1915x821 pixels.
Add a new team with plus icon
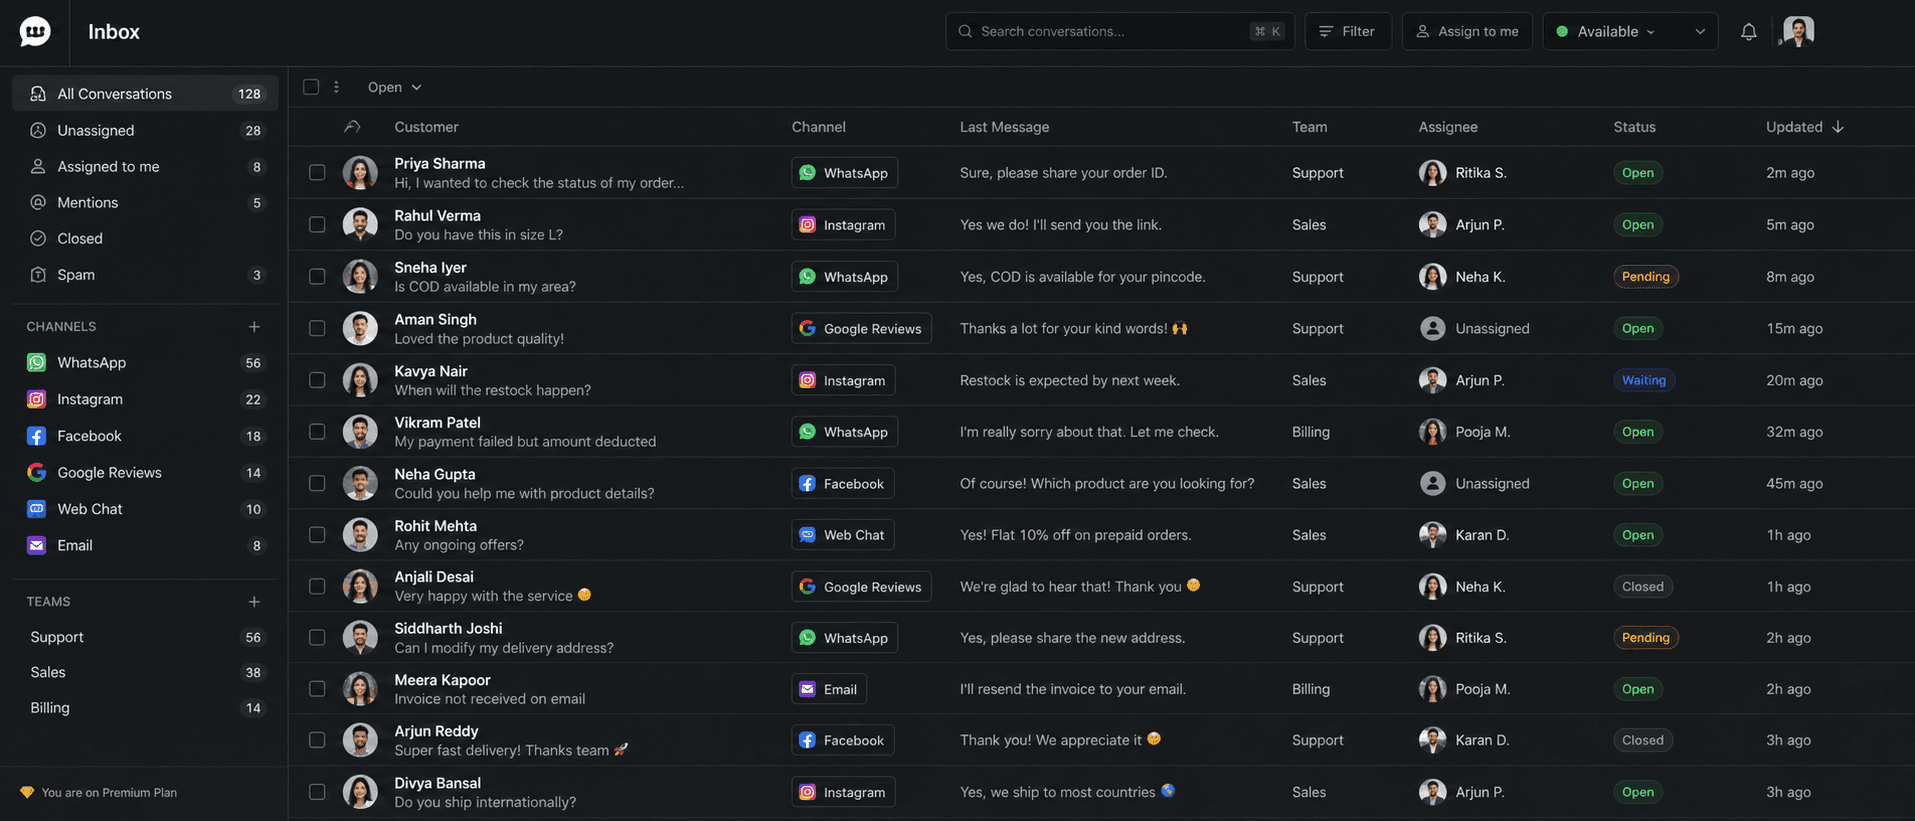coord(254,602)
